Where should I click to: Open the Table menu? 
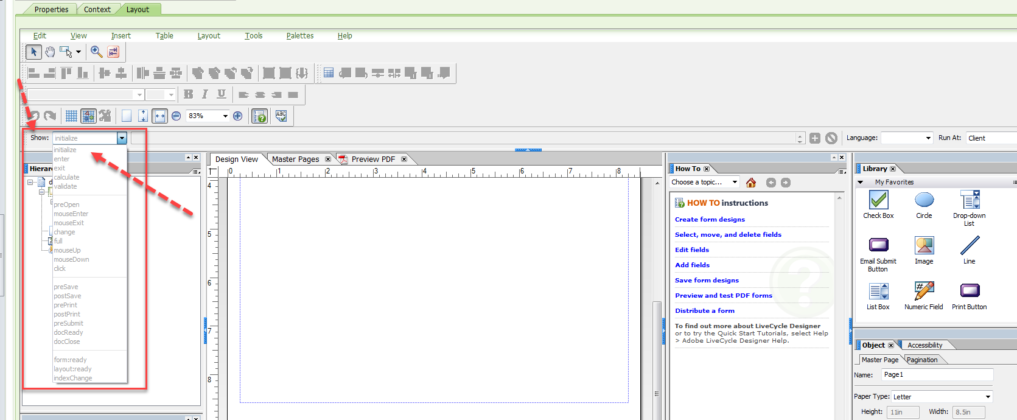(x=164, y=36)
